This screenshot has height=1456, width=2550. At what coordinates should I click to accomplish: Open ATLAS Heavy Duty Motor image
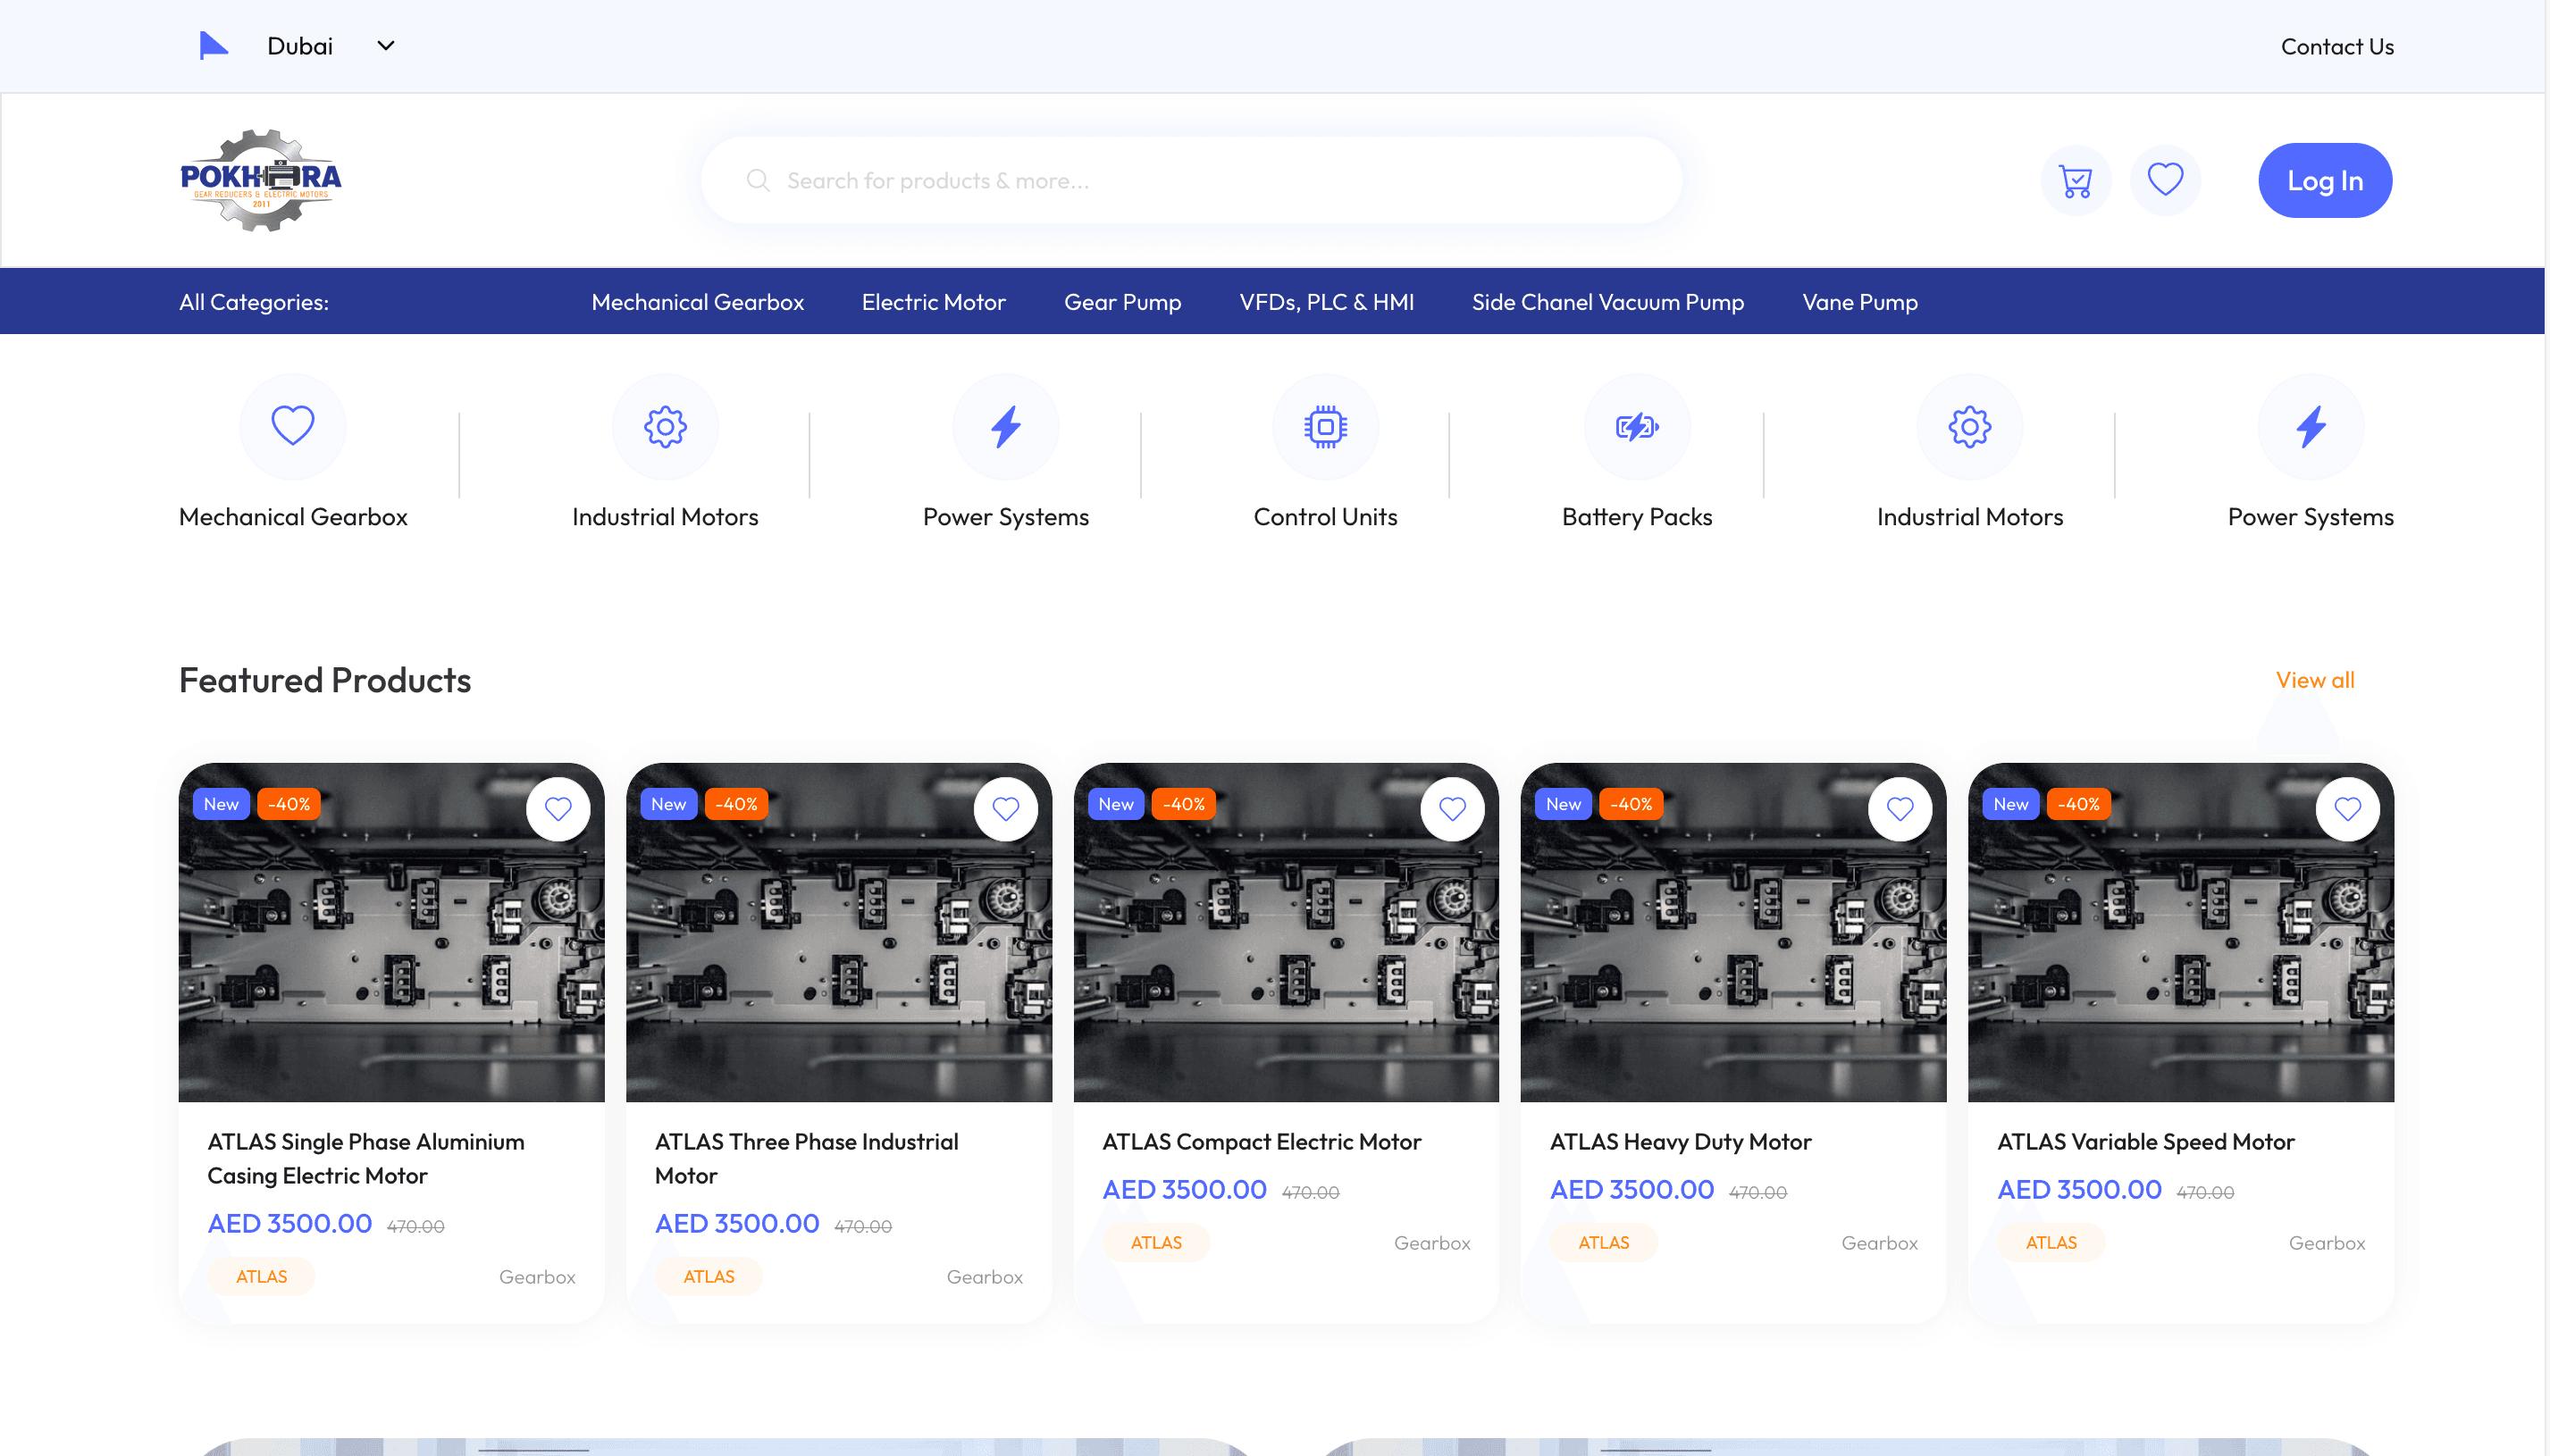(x=1733, y=933)
